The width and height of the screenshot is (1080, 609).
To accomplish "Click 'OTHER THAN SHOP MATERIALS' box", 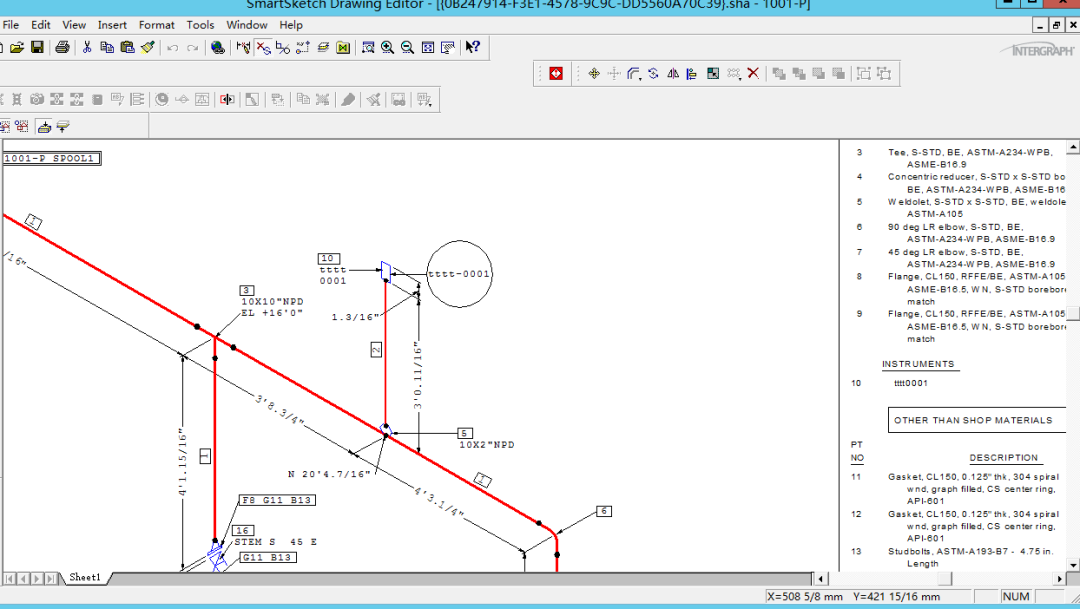I will (977, 420).
